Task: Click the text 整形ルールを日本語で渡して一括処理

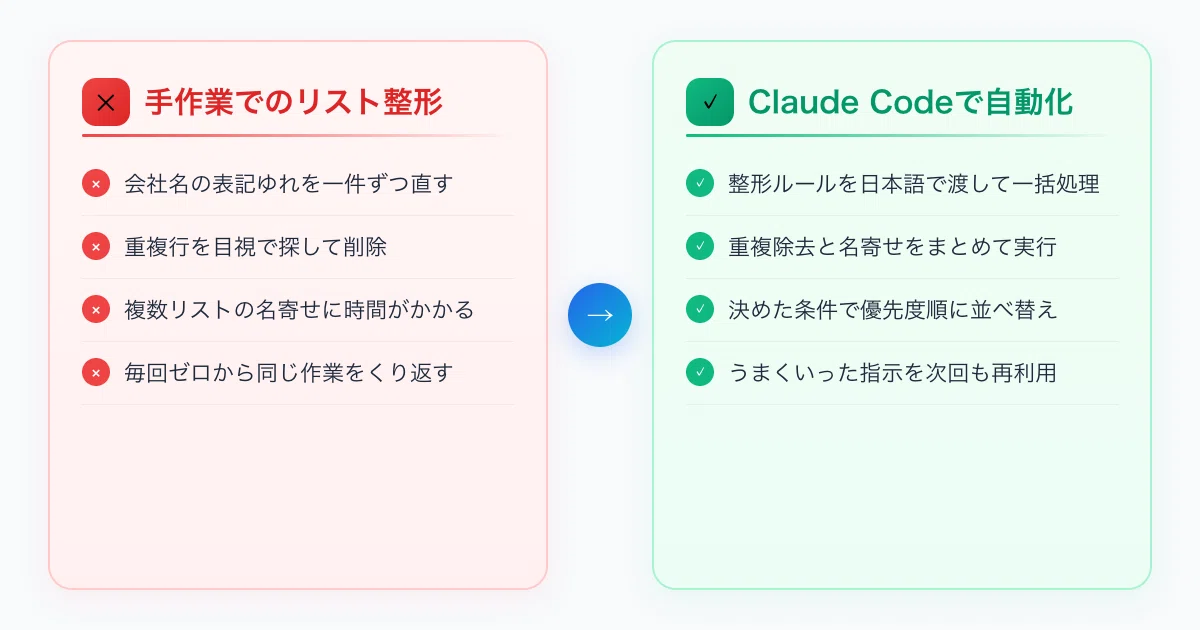Action: (x=914, y=184)
